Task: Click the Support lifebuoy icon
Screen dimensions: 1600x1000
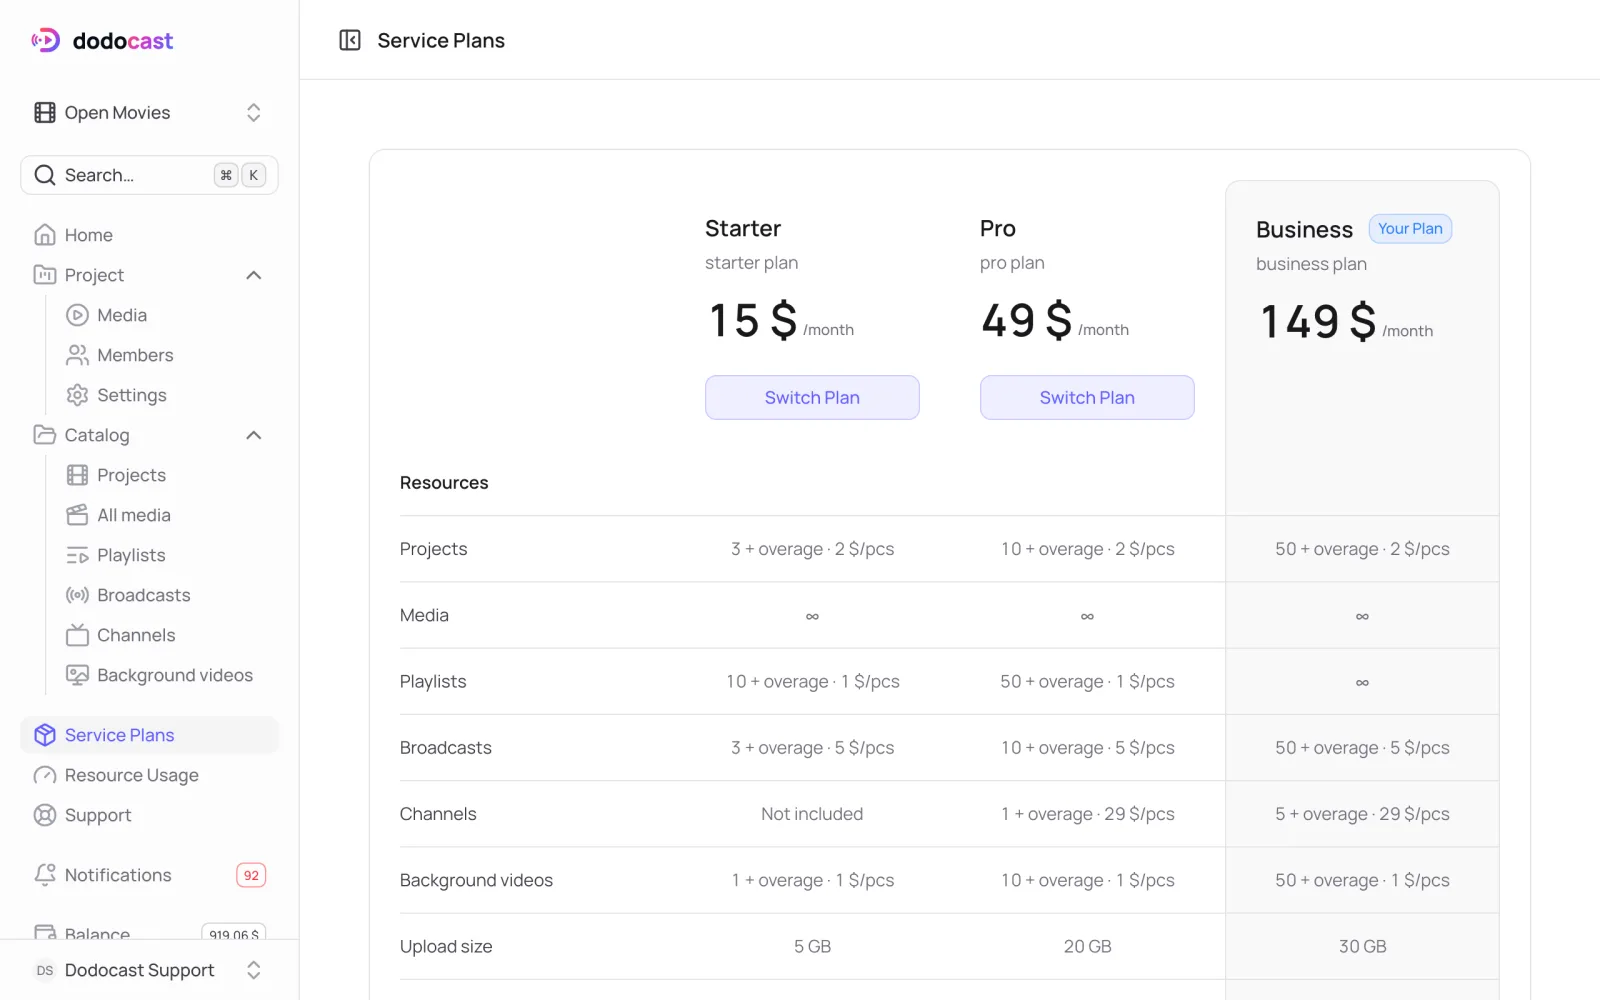Action: coord(45,815)
